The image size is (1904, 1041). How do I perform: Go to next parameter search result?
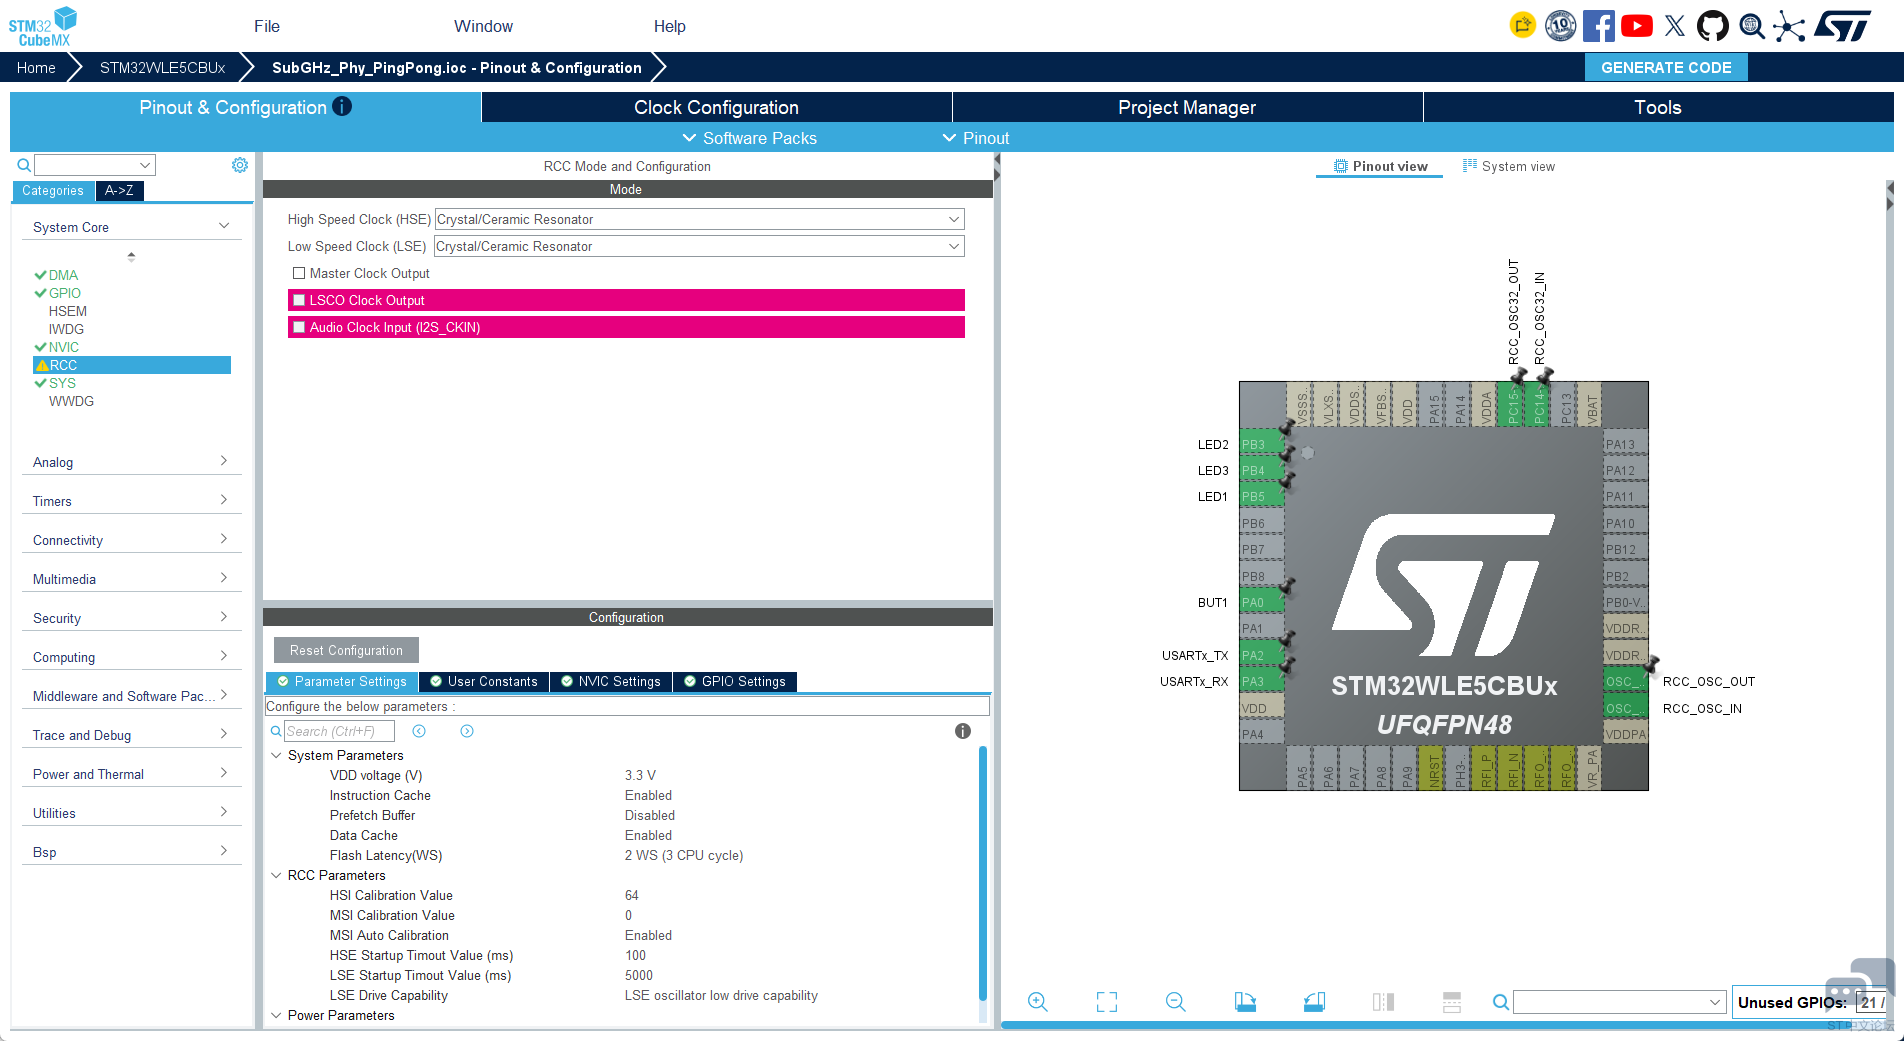[x=467, y=731]
